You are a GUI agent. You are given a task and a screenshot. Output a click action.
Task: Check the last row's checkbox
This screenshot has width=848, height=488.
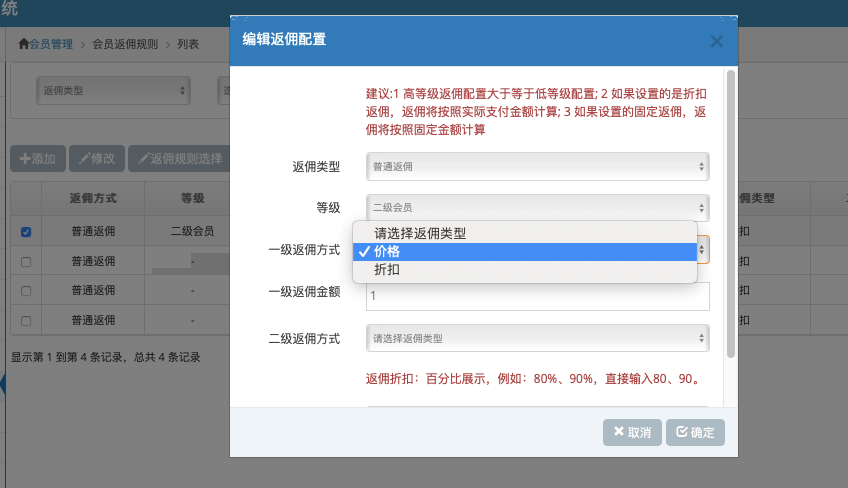tap(26, 321)
